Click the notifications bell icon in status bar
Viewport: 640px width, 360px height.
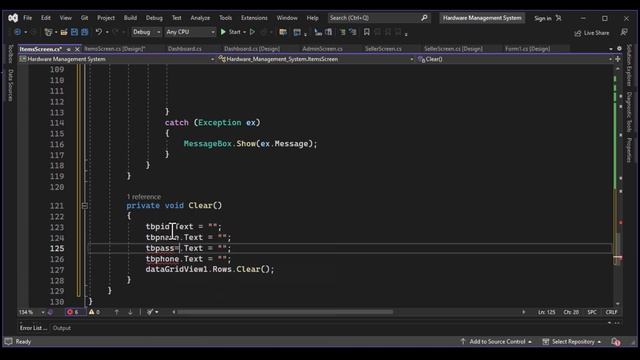616,342
